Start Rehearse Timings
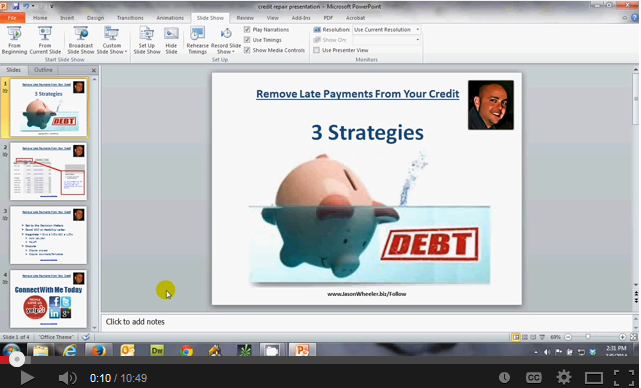641x388 pixels. 197,40
